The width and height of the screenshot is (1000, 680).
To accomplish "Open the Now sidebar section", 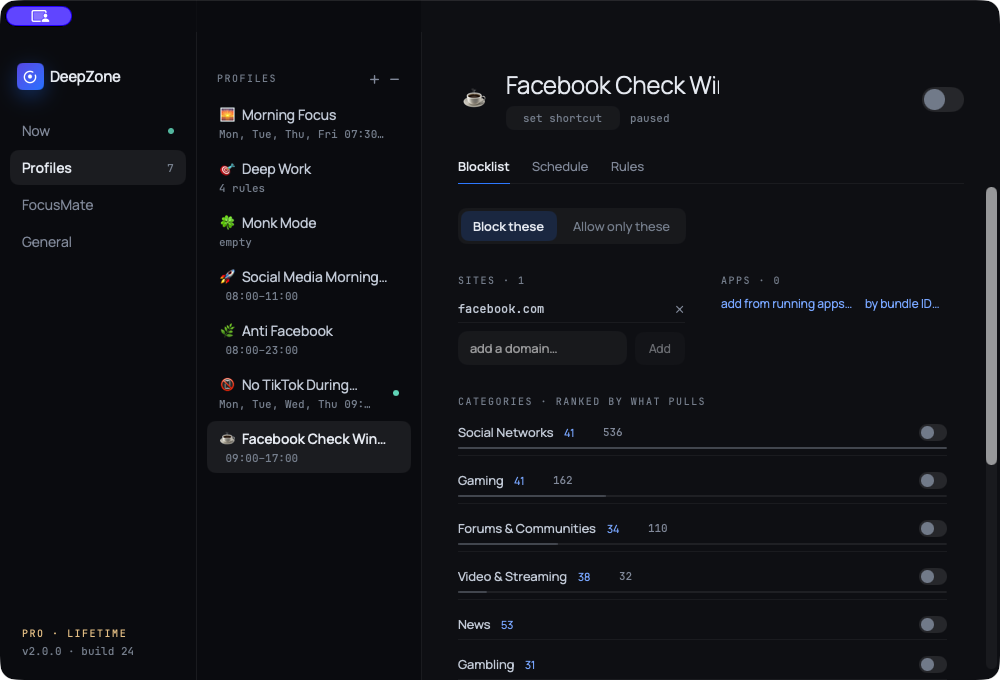I will (x=98, y=131).
